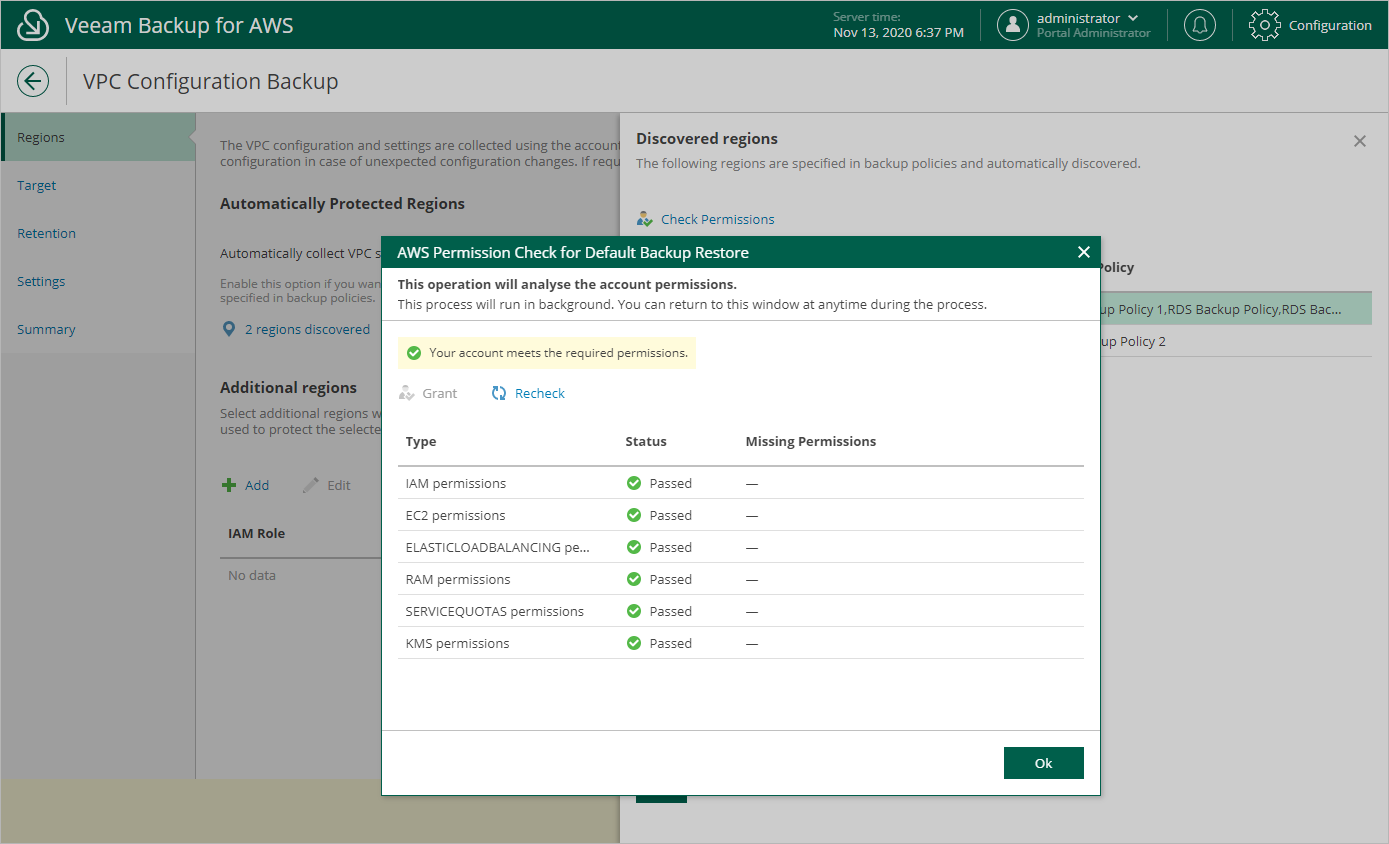Close the Discovered regions panel
The width and height of the screenshot is (1389, 844).
(x=1359, y=141)
